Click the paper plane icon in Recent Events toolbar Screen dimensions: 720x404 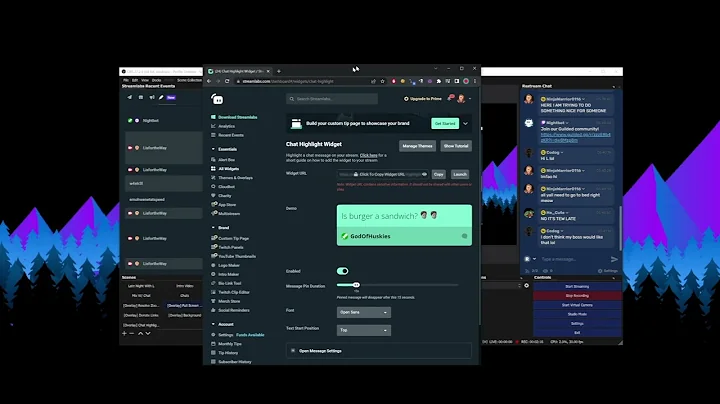pyautogui.click(x=129, y=97)
